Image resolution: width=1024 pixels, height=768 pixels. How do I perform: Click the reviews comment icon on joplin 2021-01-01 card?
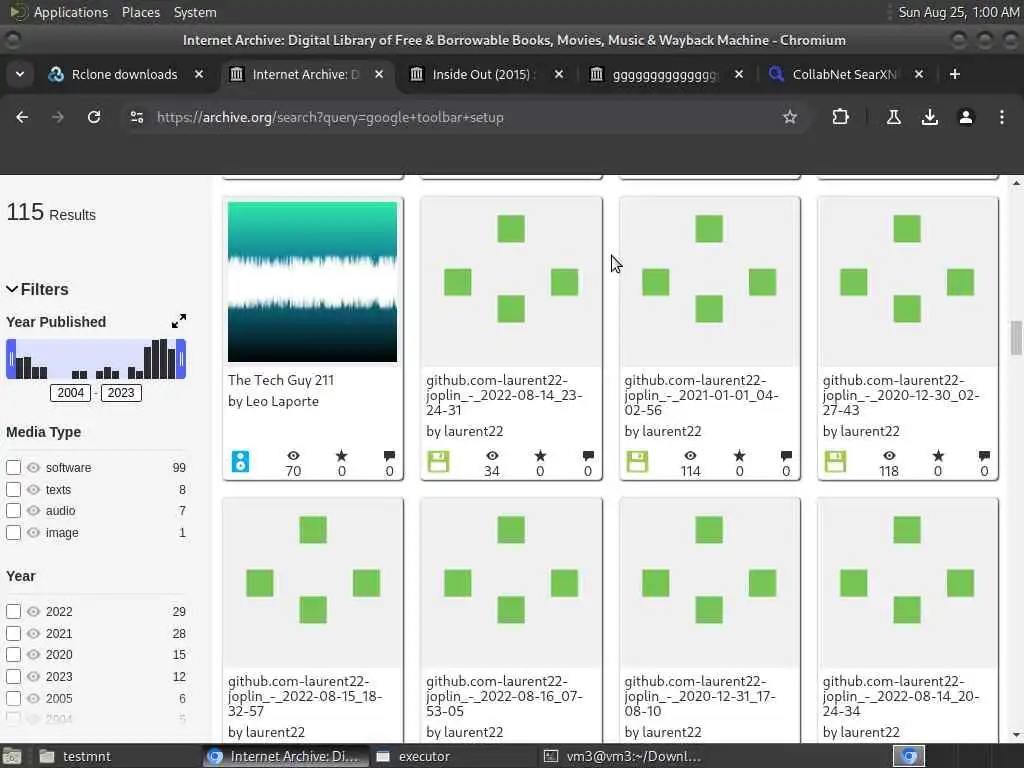786,455
